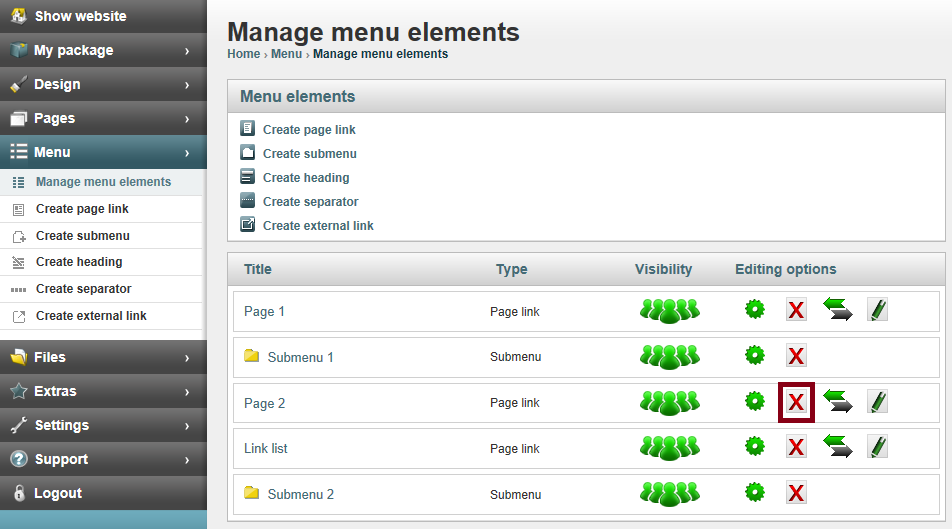This screenshot has width=952, height=529.
Task: Go to Home breadcrumb link
Action: (x=243, y=54)
